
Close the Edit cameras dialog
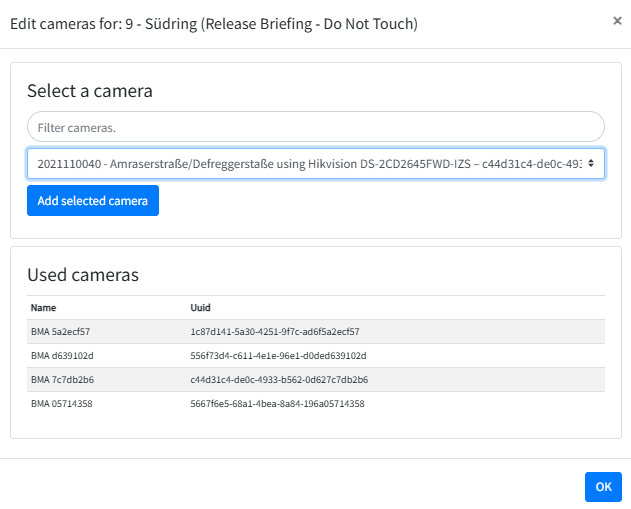(x=617, y=21)
